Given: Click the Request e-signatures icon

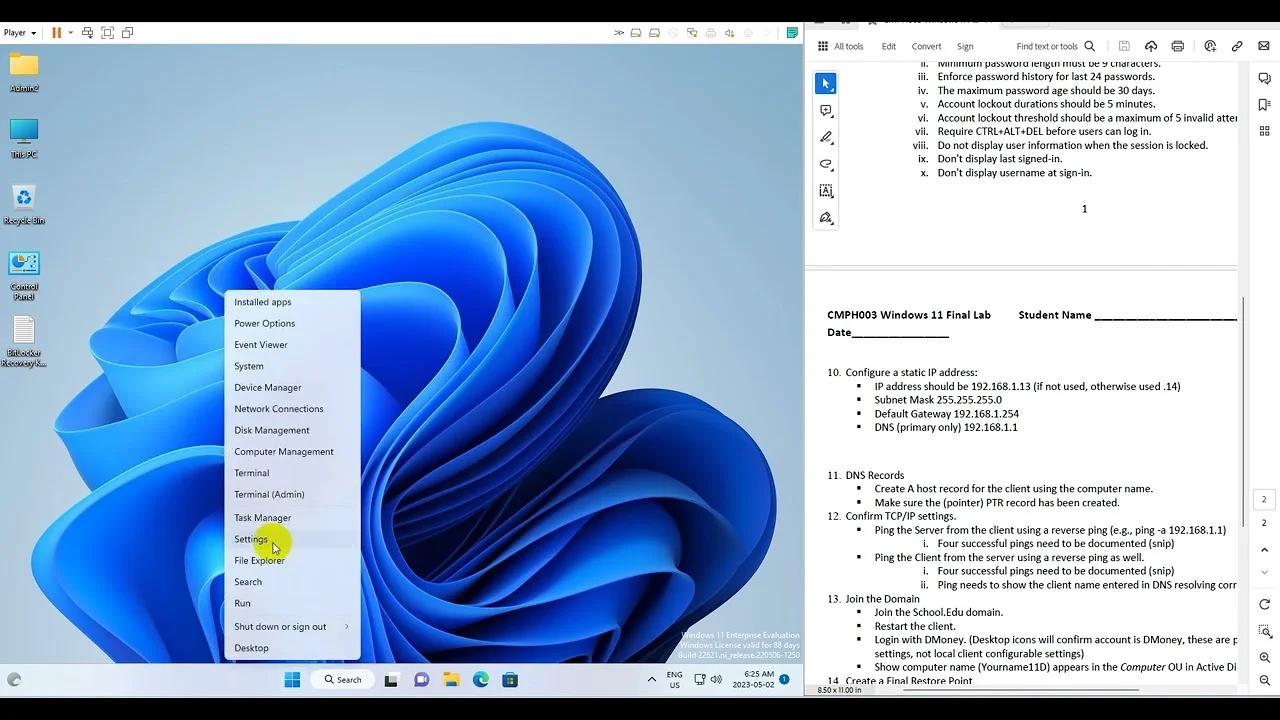Looking at the screenshot, I should pos(1210,46).
